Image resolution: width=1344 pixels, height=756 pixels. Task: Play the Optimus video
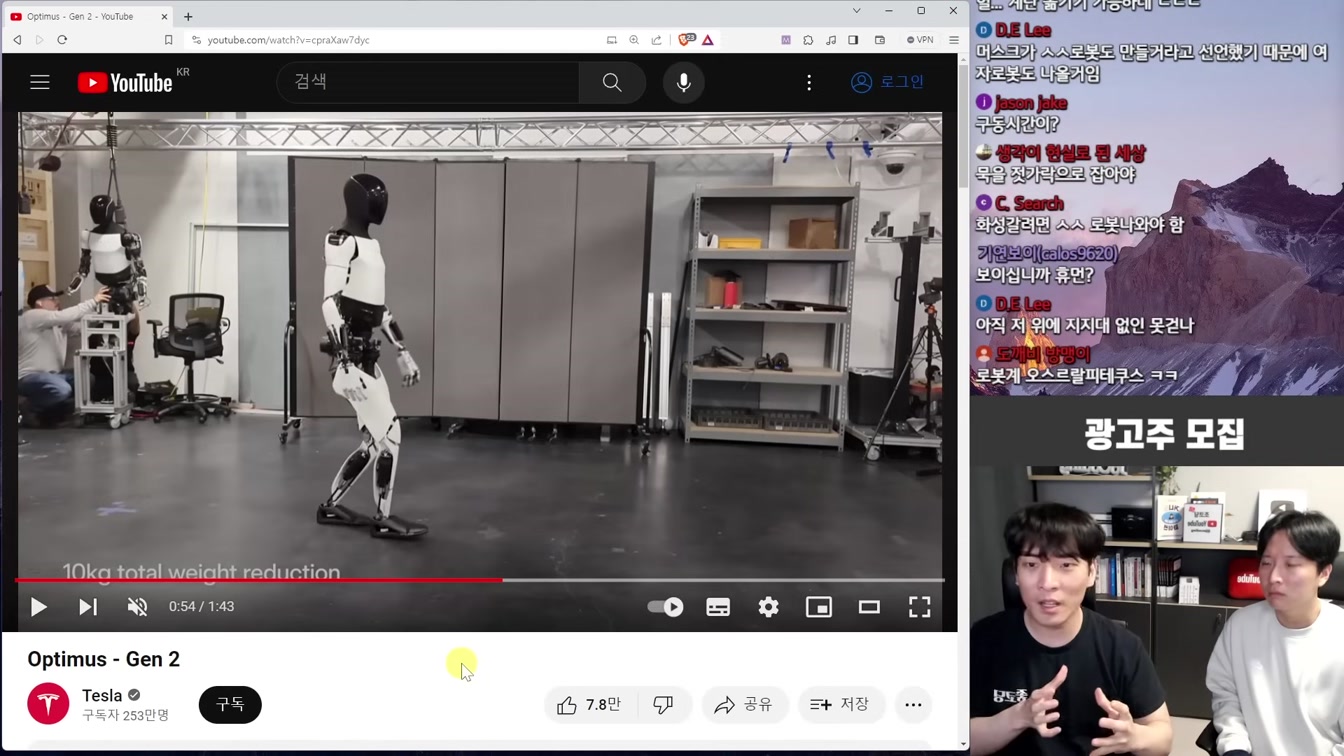coord(39,607)
